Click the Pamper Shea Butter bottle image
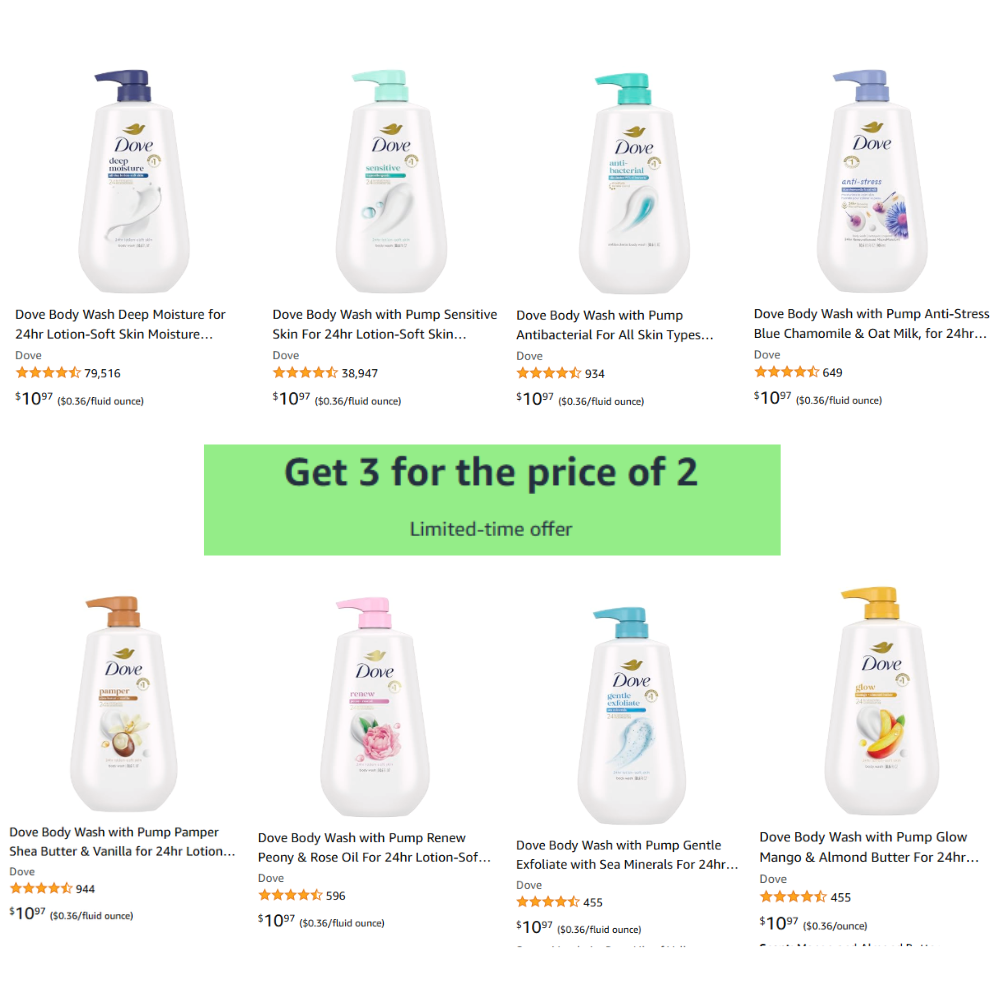The image size is (1000, 1000). (x=124, y=705)
